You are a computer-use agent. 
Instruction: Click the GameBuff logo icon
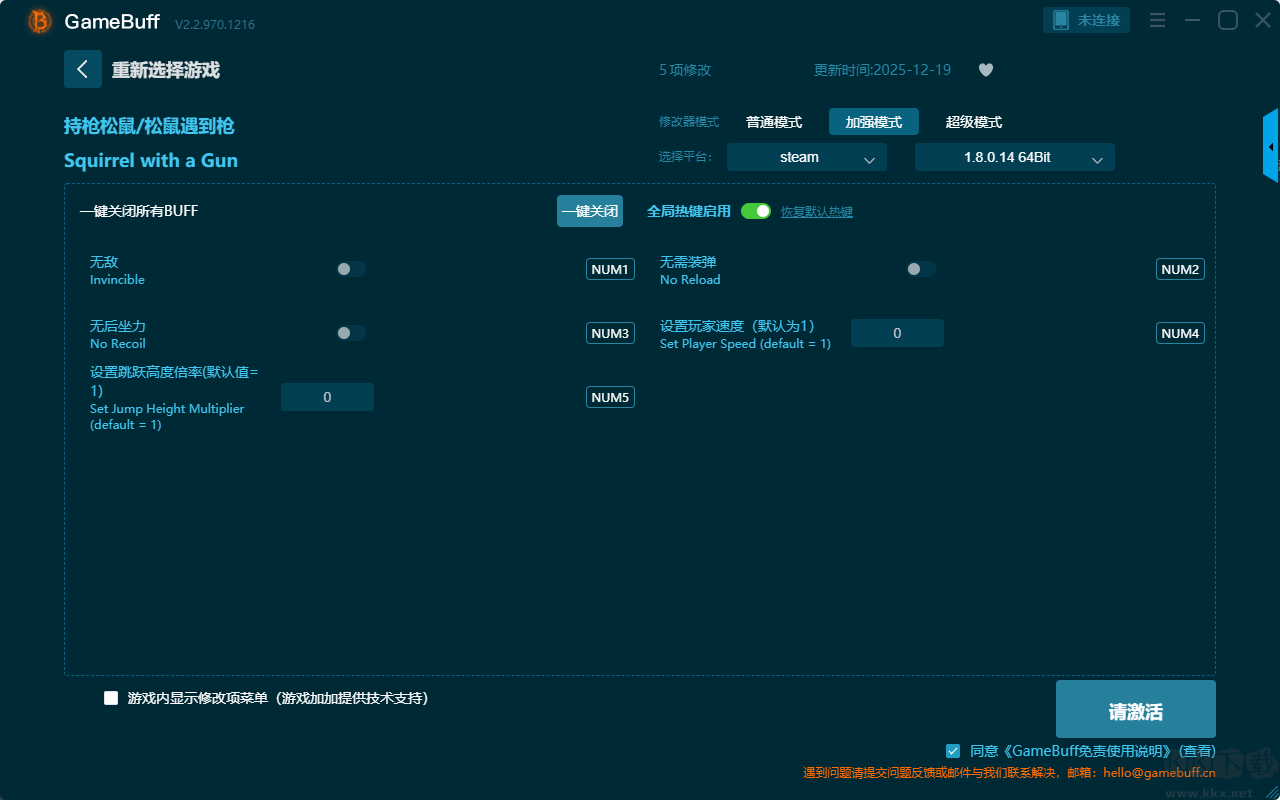click(40, 22)
